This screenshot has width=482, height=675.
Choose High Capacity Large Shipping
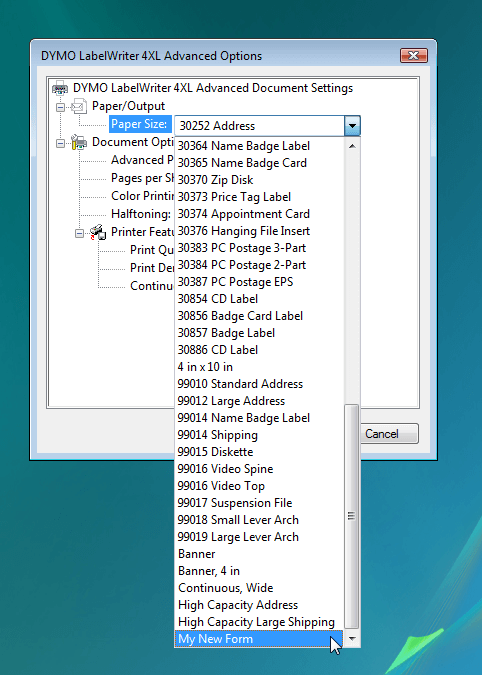pyautogui.click(x=259, y=622)
